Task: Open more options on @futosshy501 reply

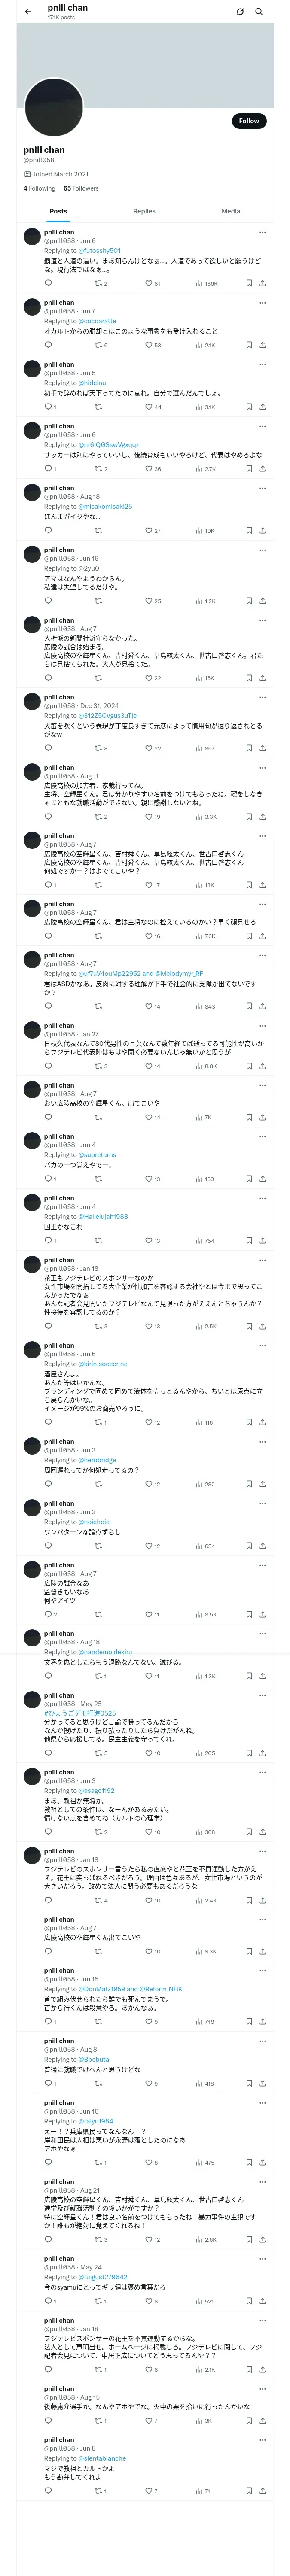Action: 262,232
